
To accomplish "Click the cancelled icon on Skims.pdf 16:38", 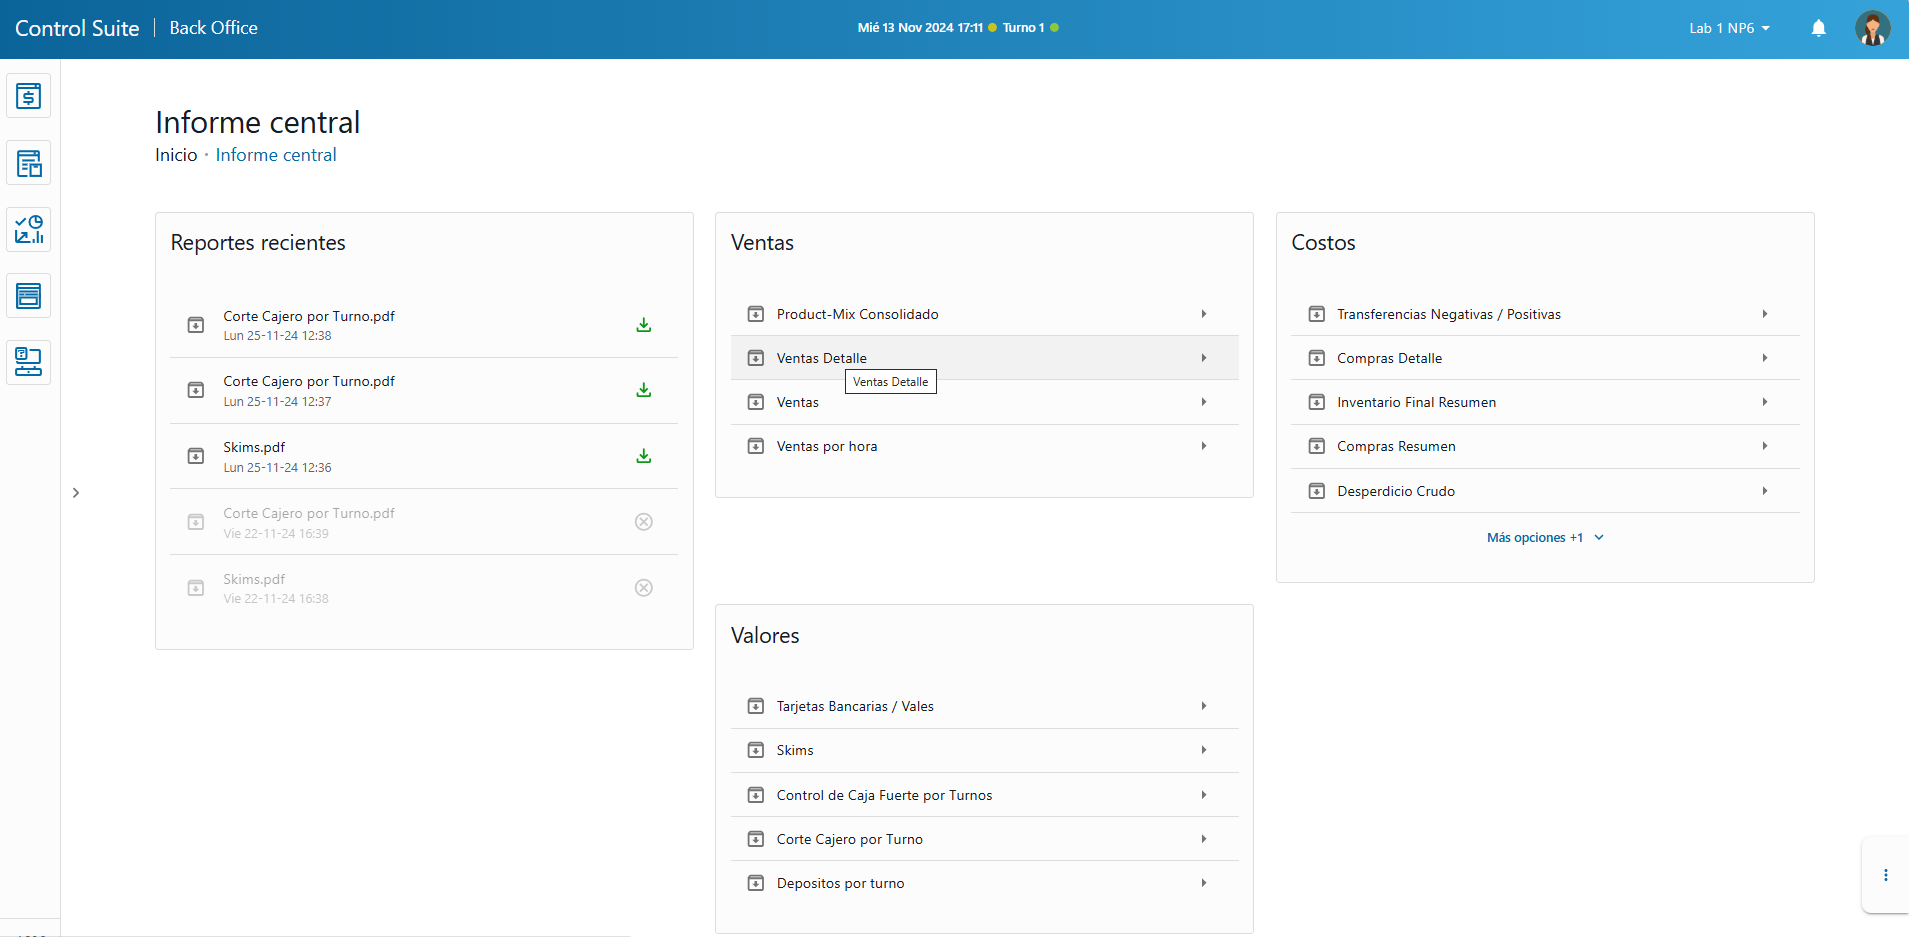I will coord(643,588).
